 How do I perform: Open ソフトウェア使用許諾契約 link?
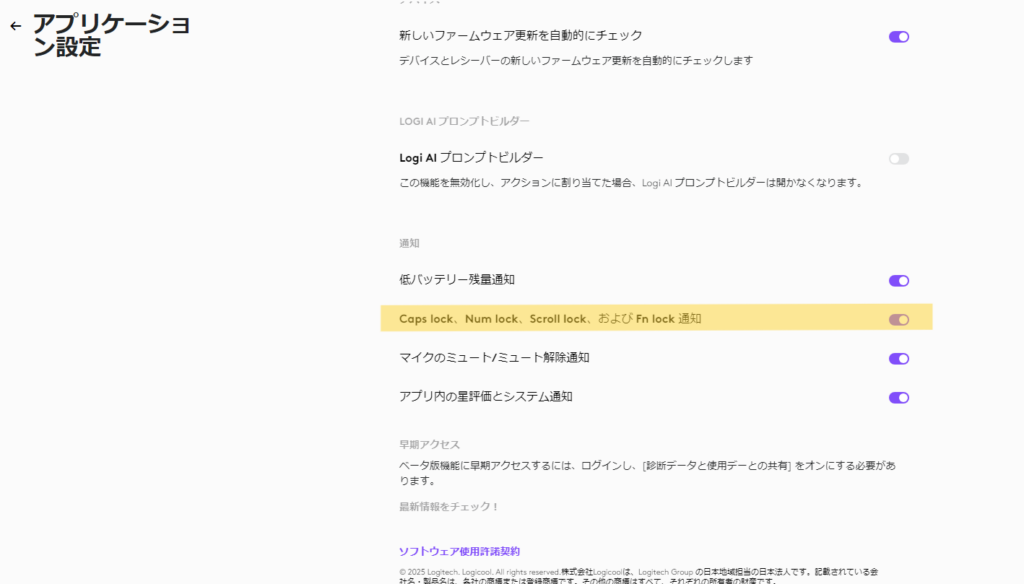[459, 551]
